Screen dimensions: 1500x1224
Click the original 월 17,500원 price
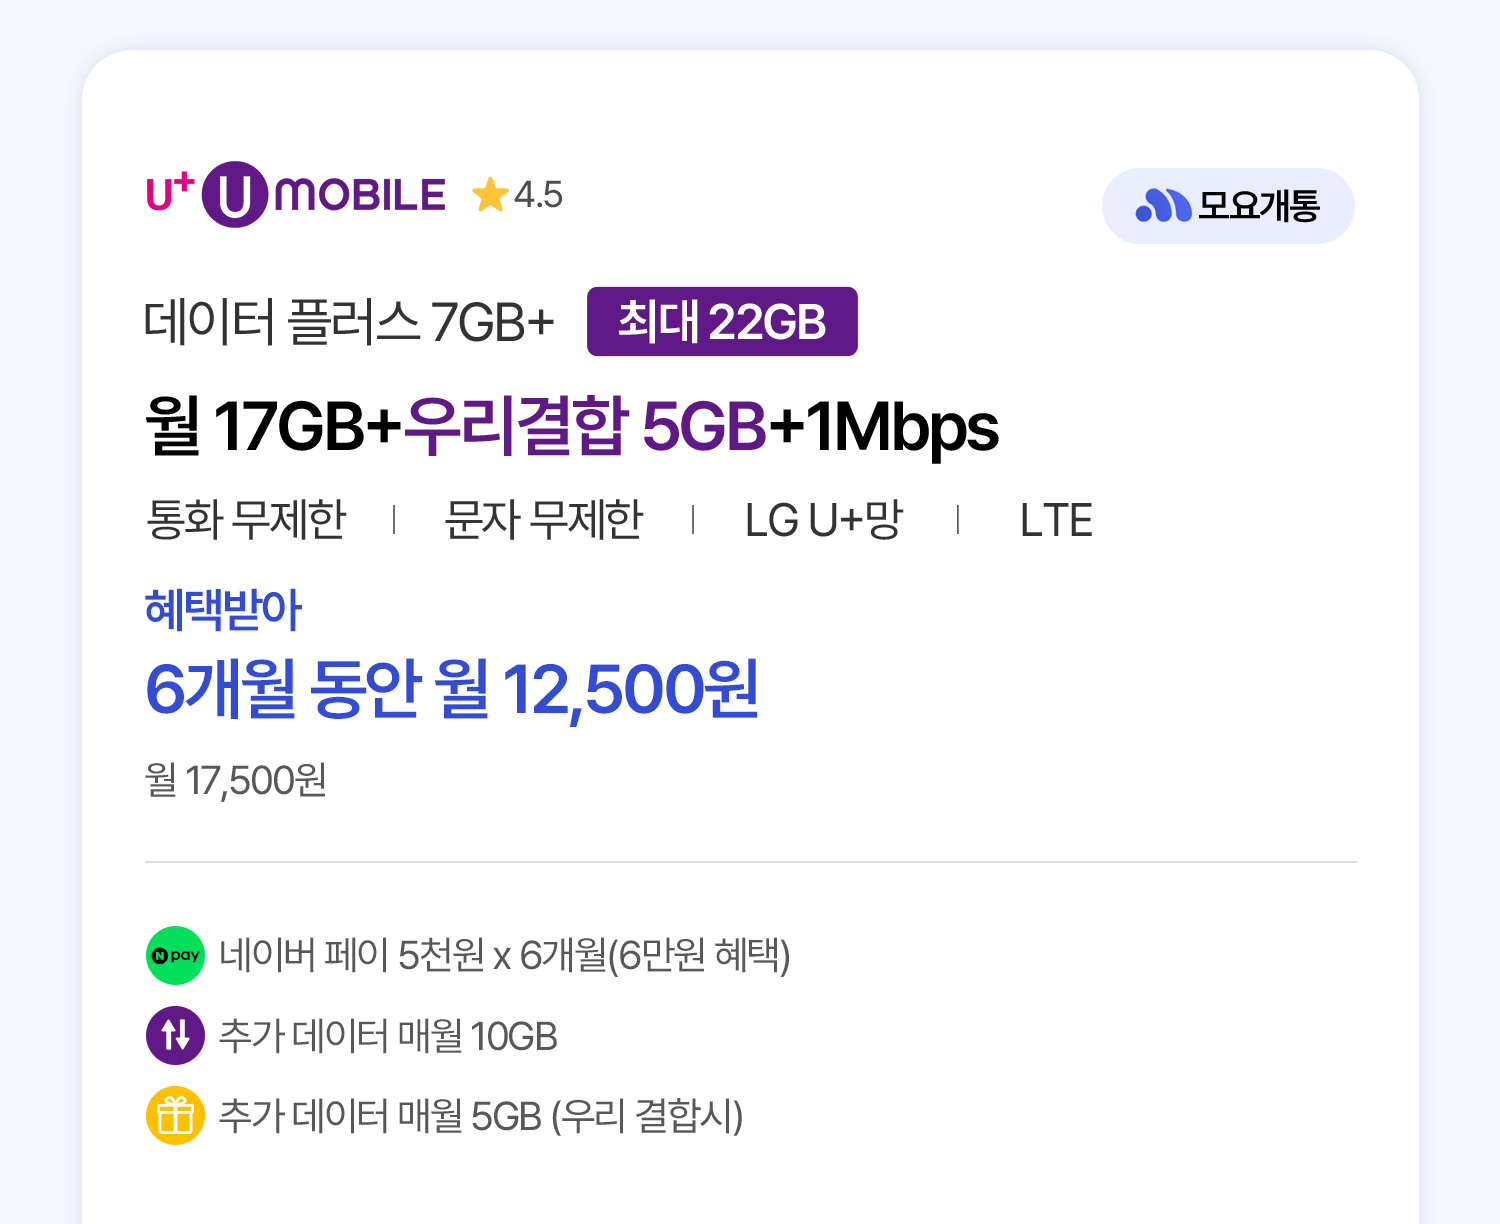(236, 780)
